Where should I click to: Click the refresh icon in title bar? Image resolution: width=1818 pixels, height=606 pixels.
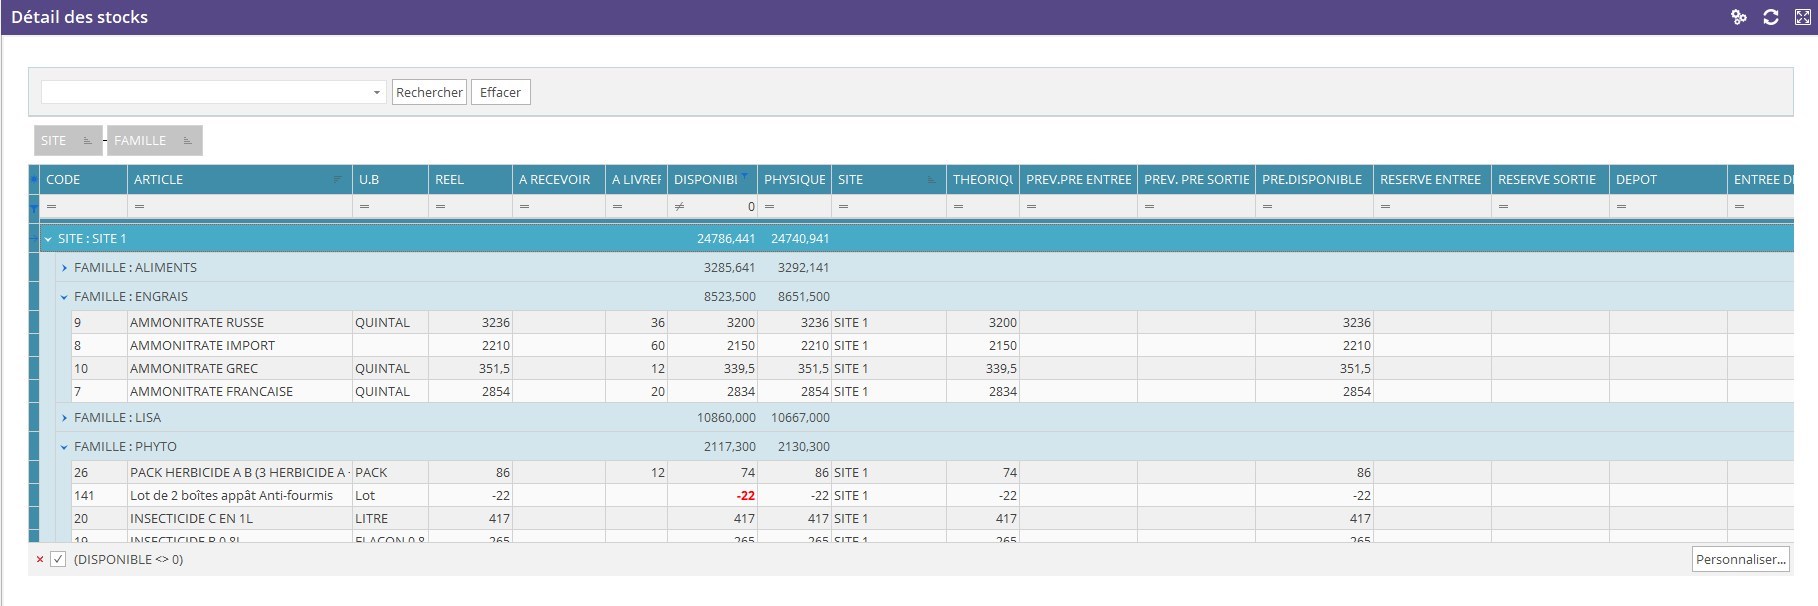(x=1770, y=17)
